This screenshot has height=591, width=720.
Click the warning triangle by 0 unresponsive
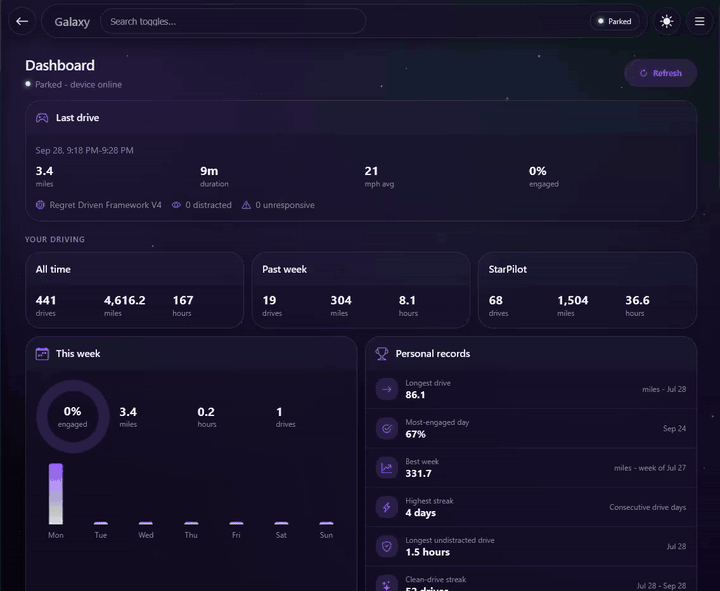[246, 205]
